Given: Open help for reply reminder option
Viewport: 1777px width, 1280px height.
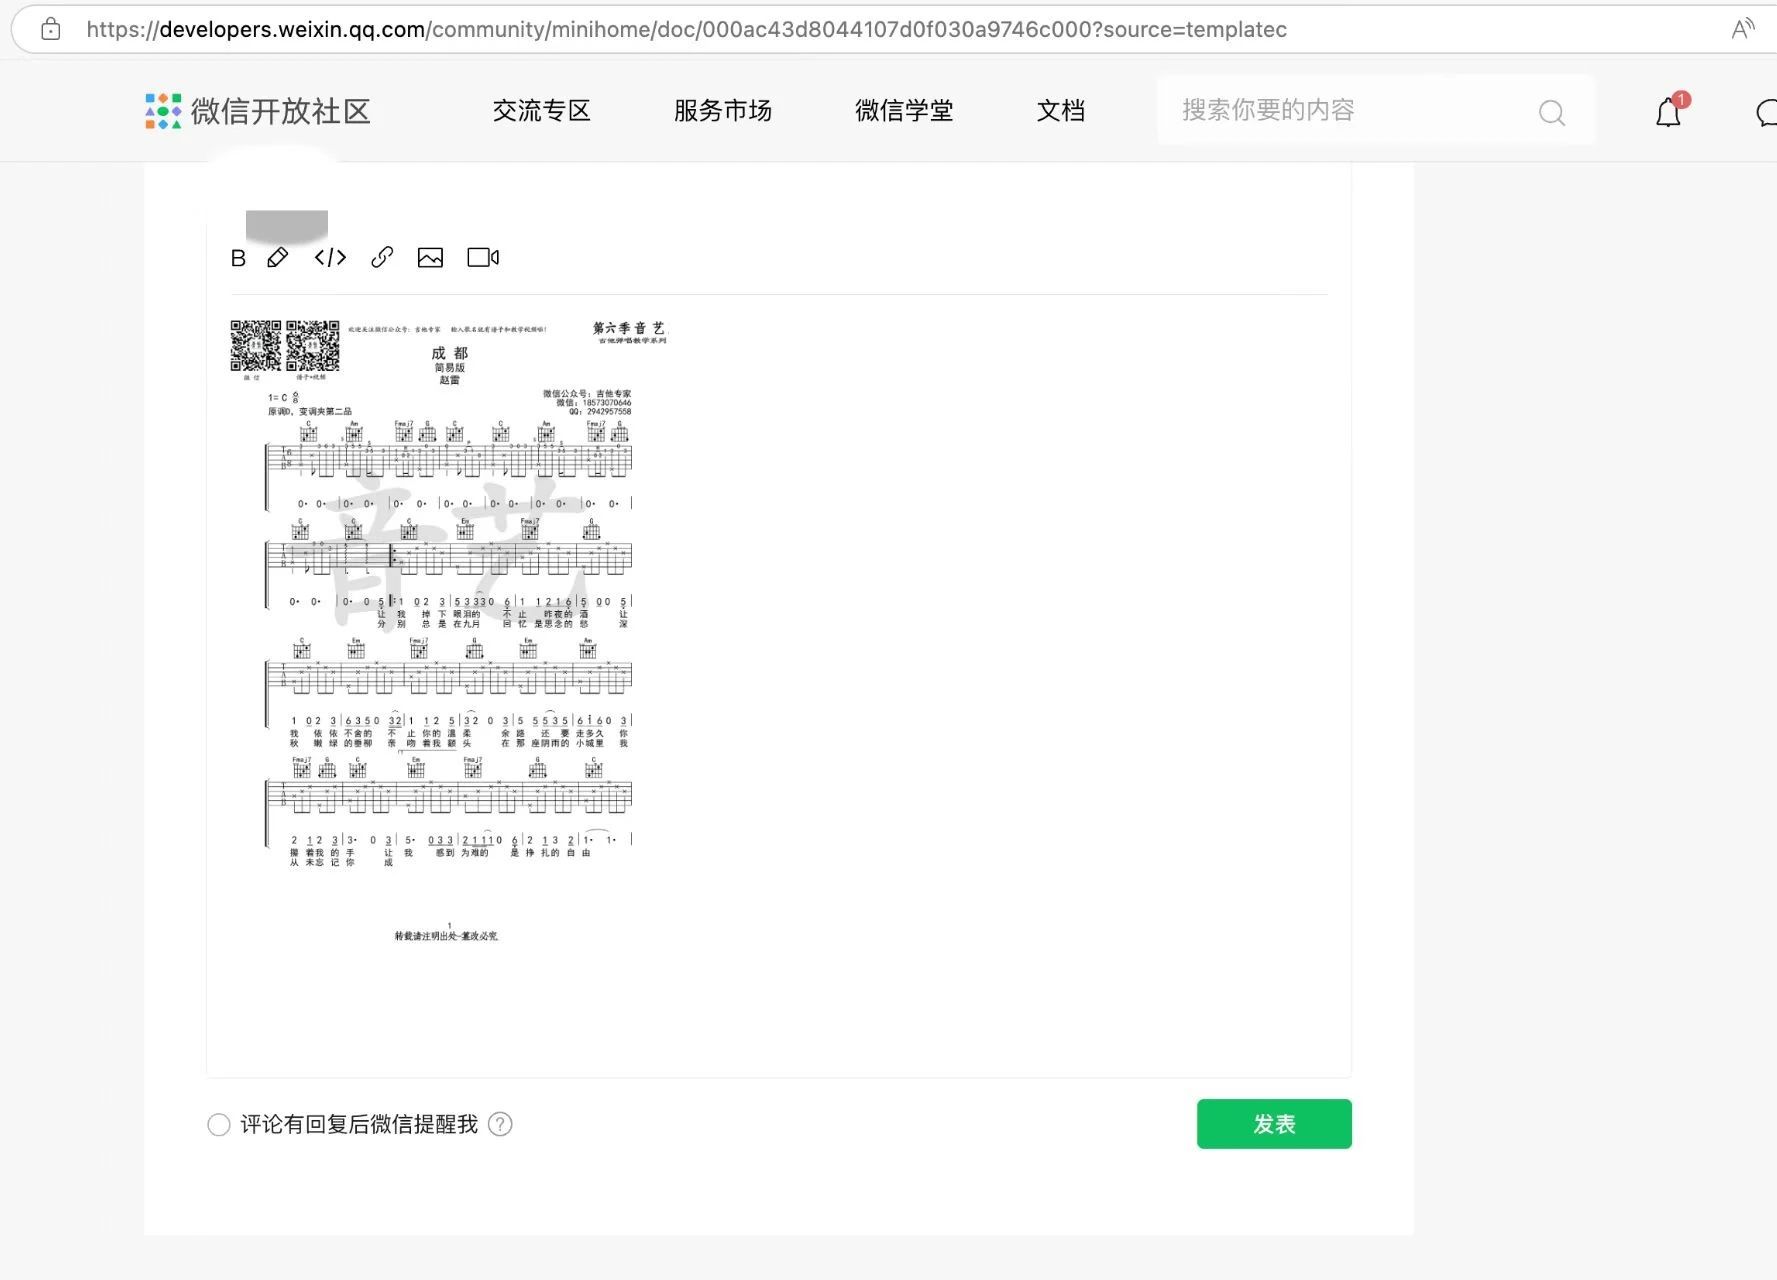Looking at the screenshot, I should pyautogui.click(x=500, y=1124).
